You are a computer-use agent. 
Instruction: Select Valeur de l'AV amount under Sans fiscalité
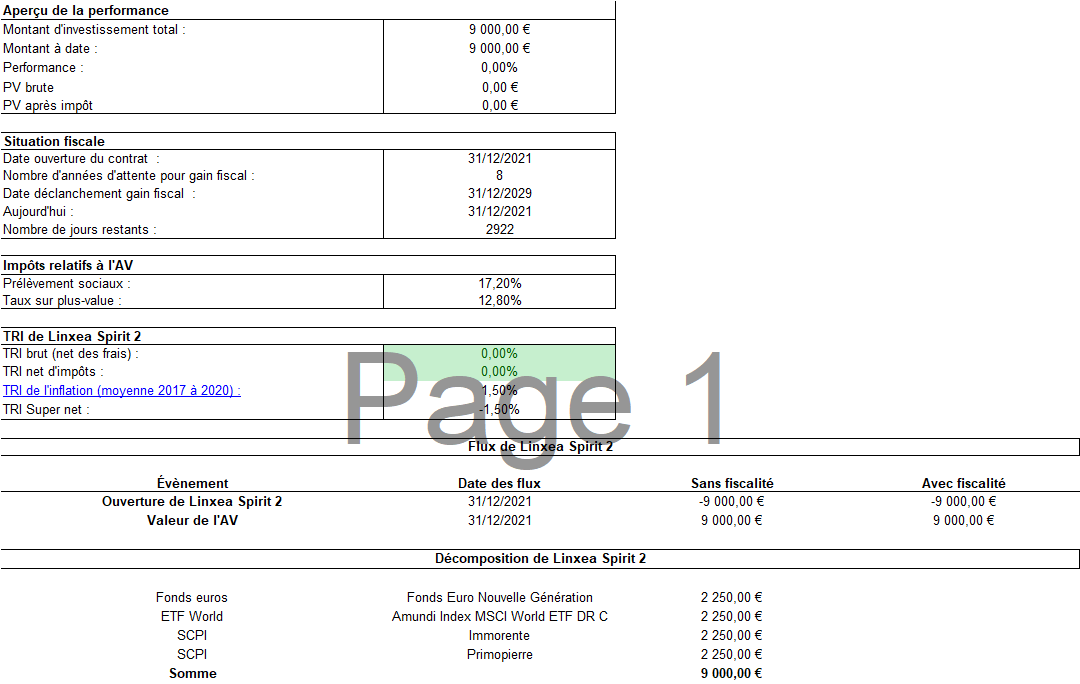[x=731, y=521]
